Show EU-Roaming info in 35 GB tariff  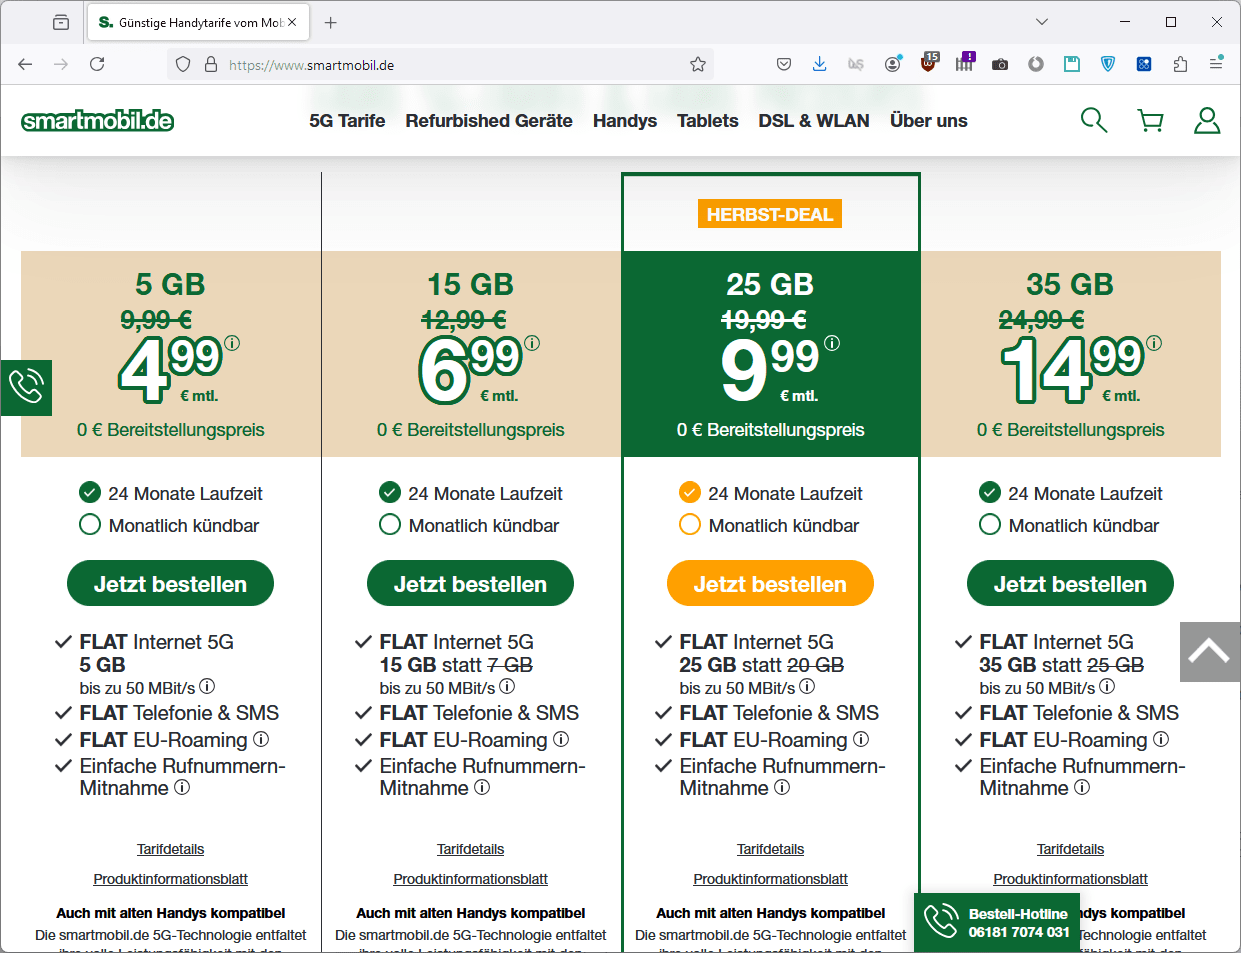coord(1161,739)
